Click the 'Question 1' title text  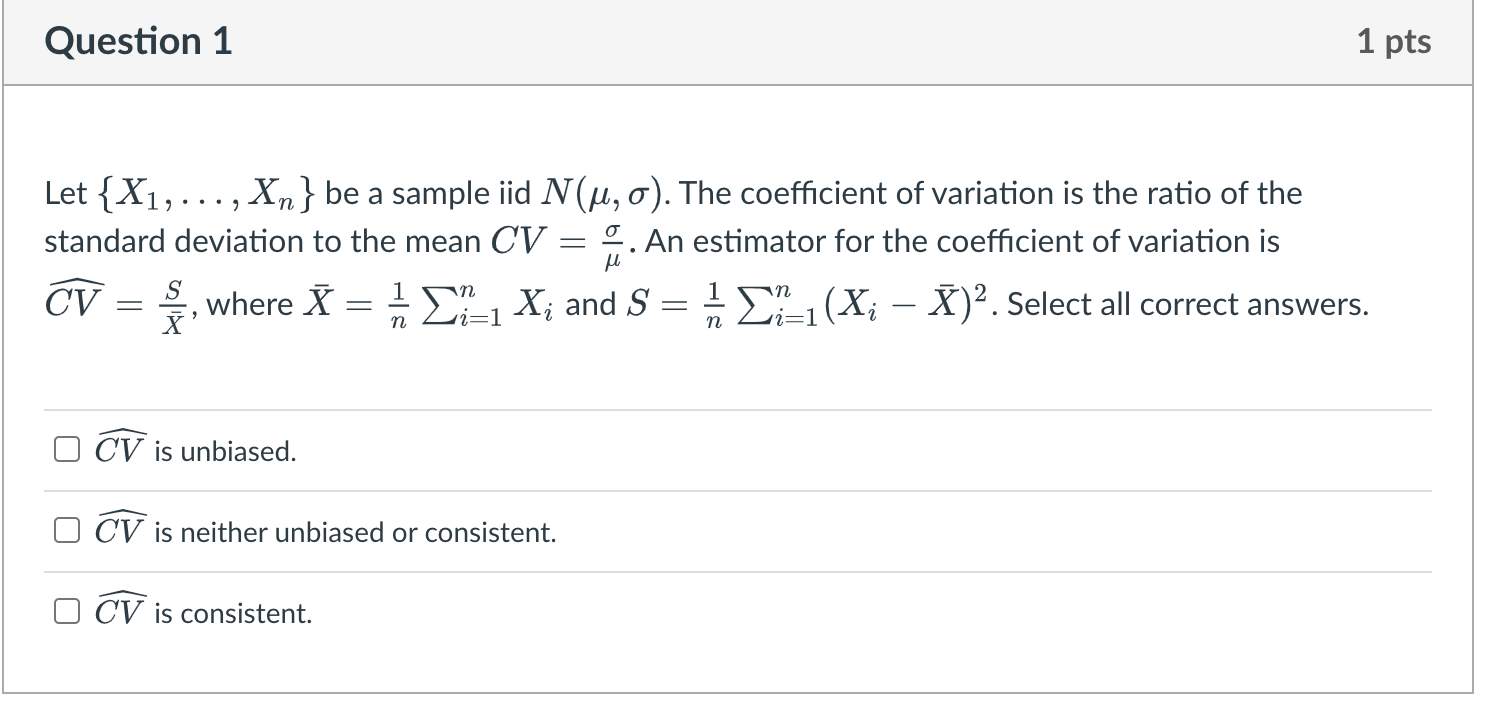point(138,41)
